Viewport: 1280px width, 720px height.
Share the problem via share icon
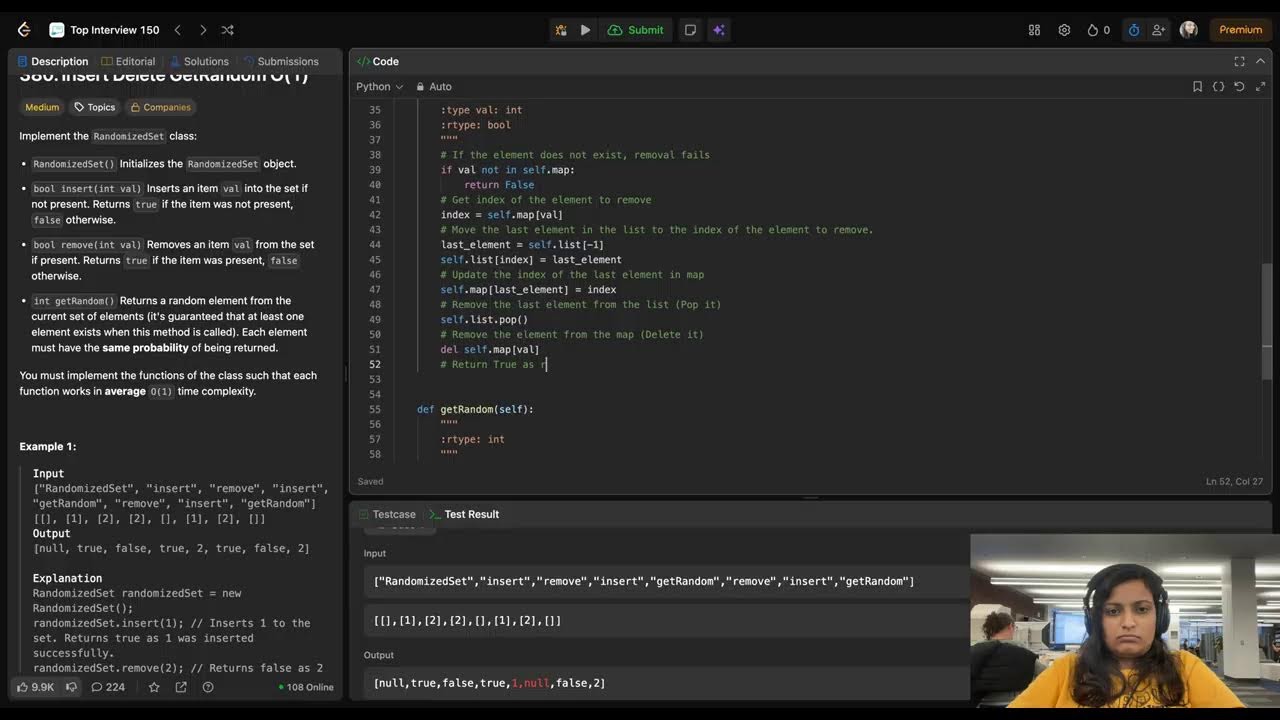coord(181,687)
